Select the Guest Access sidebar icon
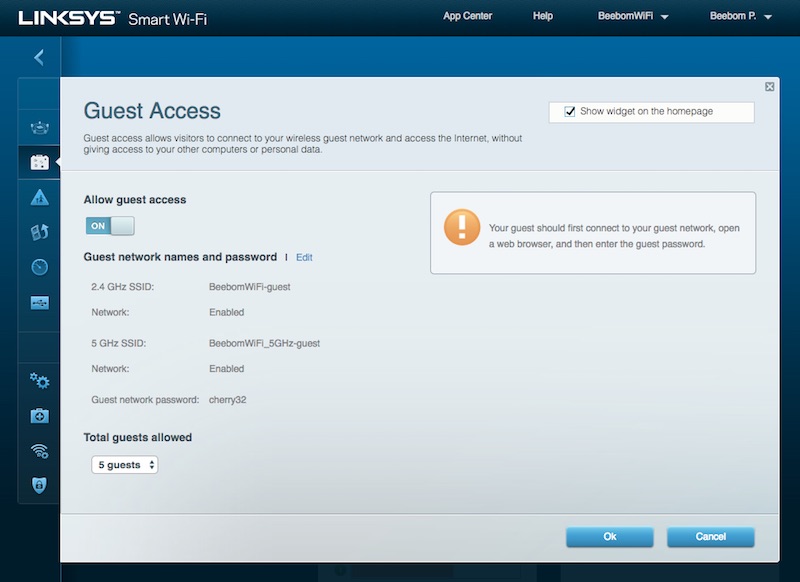Screen dimensions: 800x582 [38, 162]
